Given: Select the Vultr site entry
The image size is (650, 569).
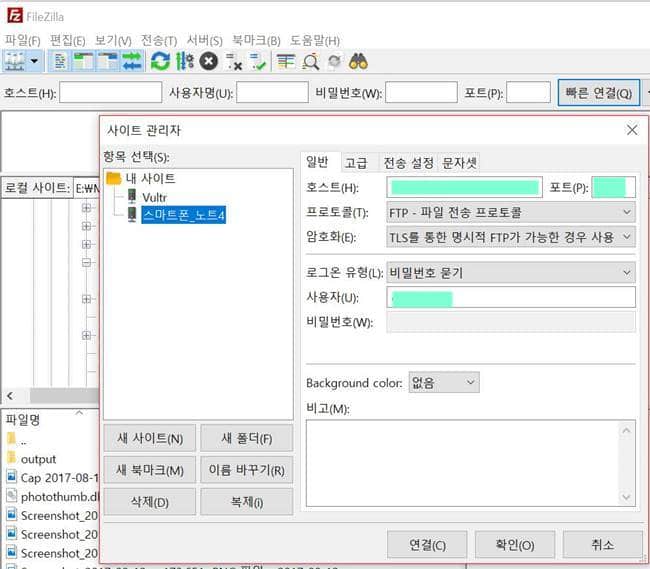Looking at the screenshot, I should click(154, 197).
